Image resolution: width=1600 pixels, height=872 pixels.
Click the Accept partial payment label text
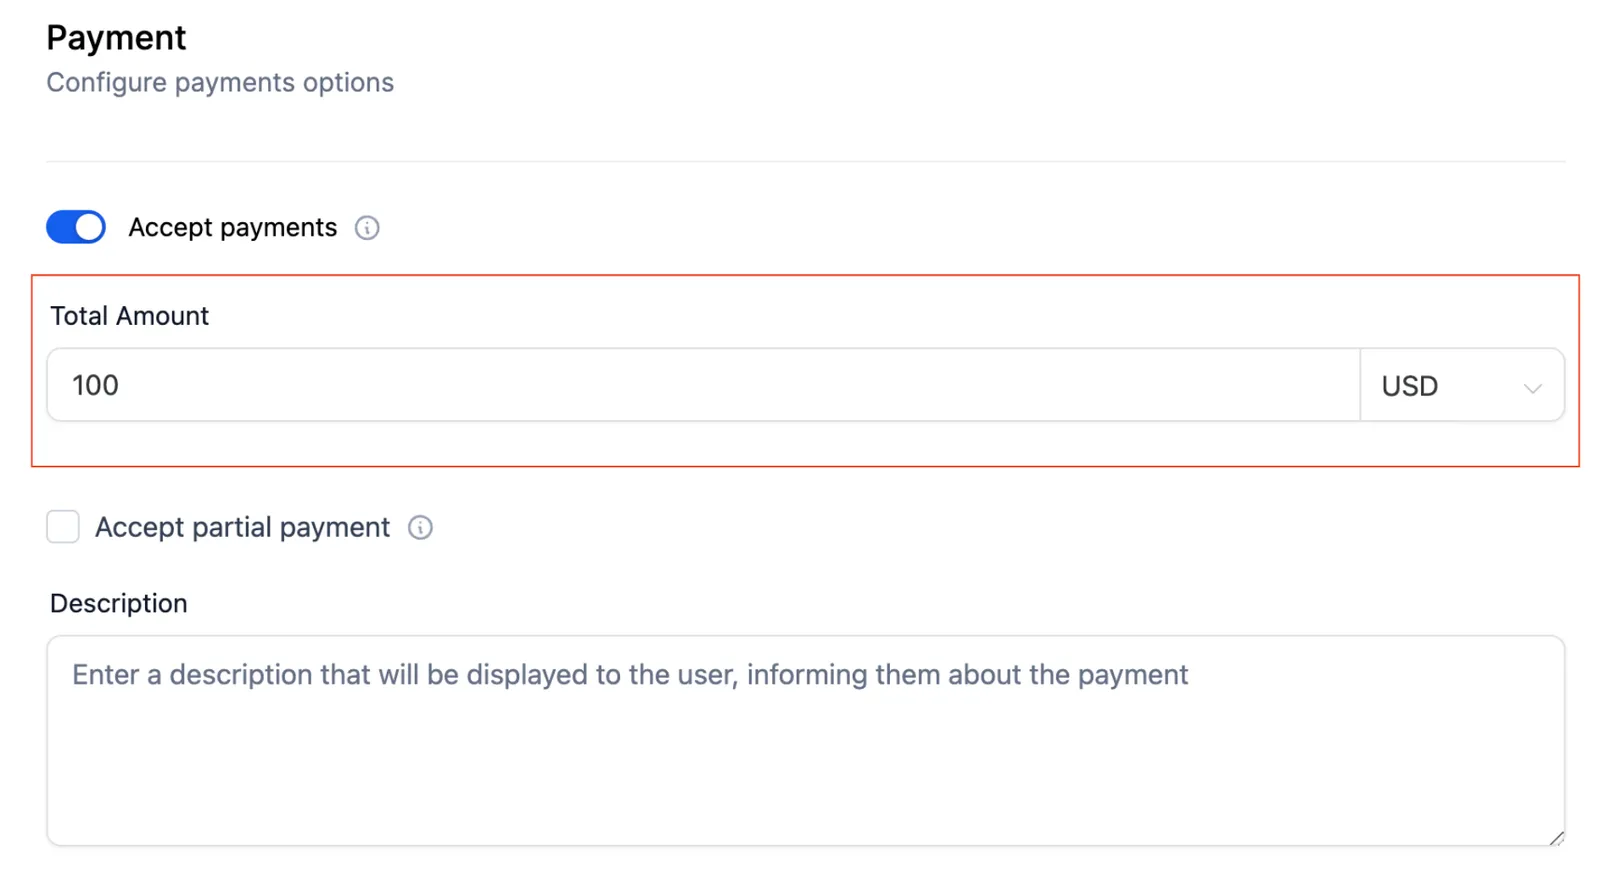242,527
